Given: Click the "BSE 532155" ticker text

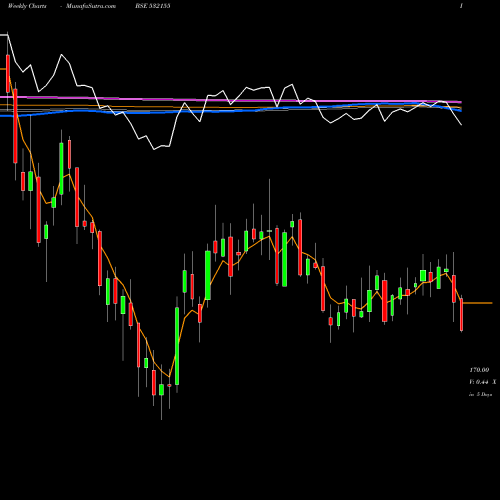Looking at the screenshot, I should [x=153, y=6].
